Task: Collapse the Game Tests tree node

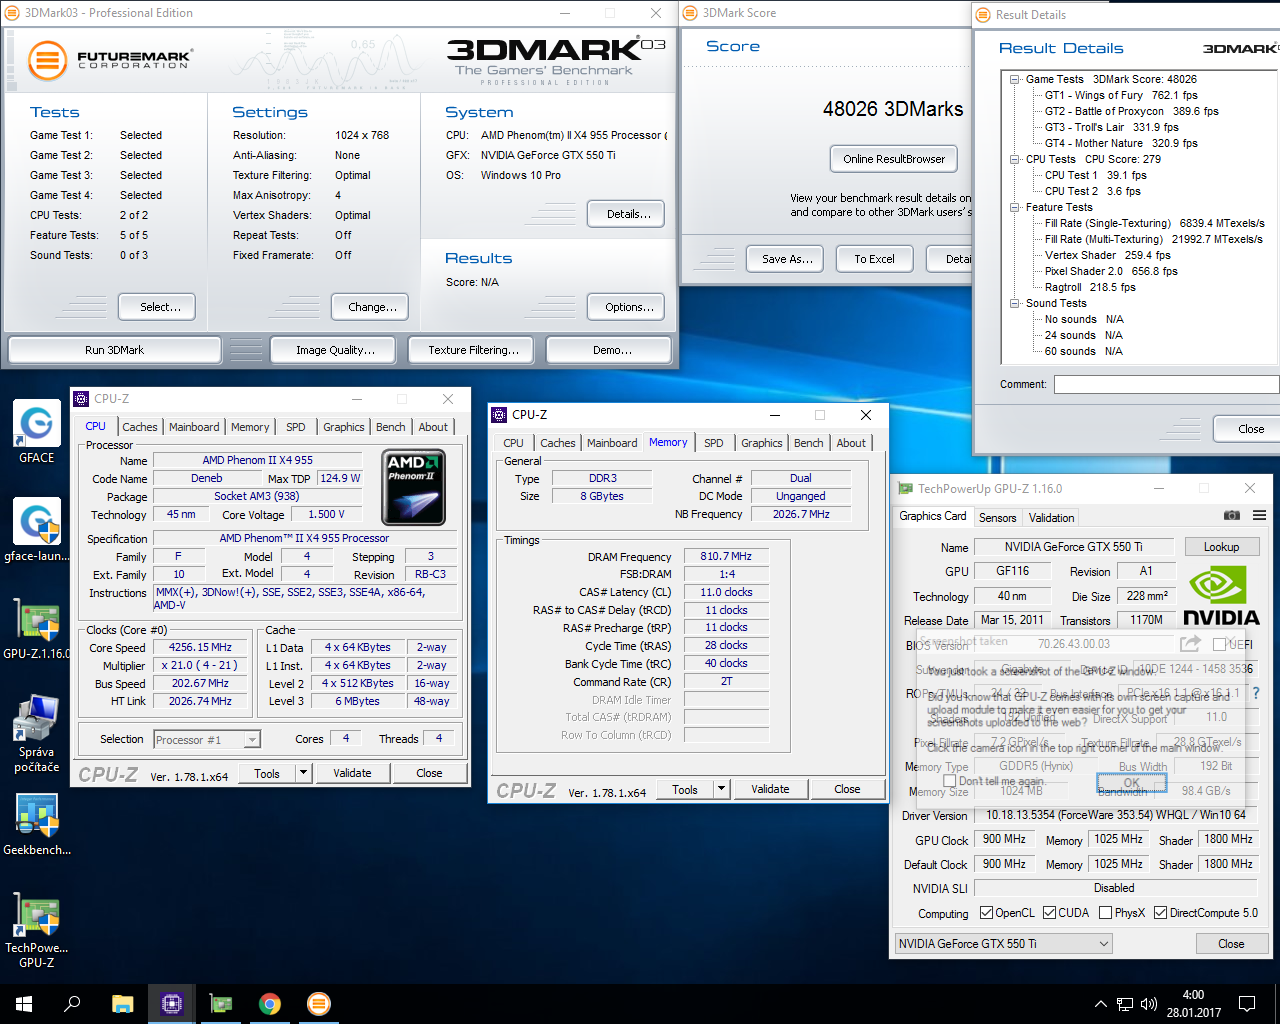Action: 1015,79
